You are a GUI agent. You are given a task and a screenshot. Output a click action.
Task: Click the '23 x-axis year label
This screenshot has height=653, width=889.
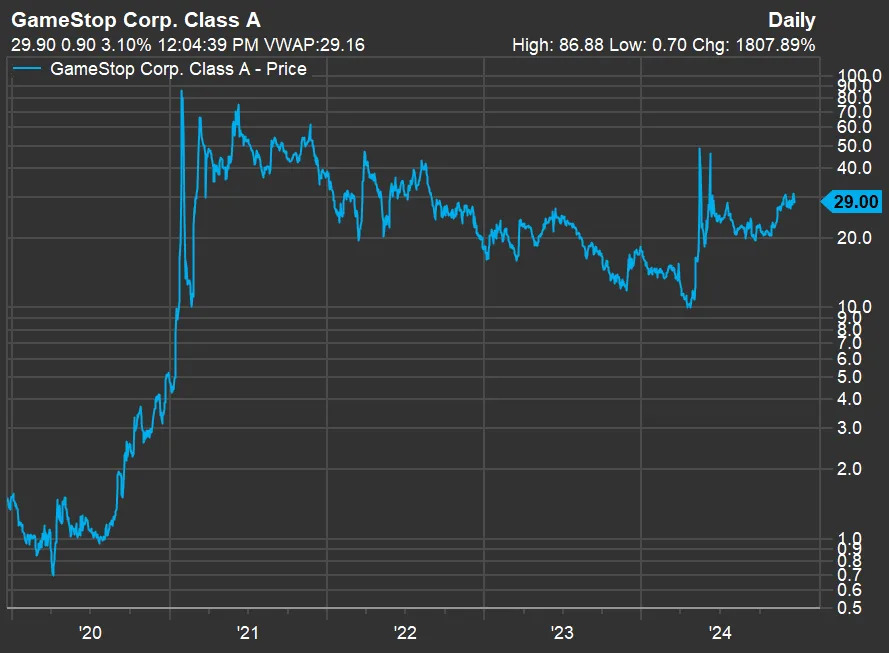pos(562,633)
